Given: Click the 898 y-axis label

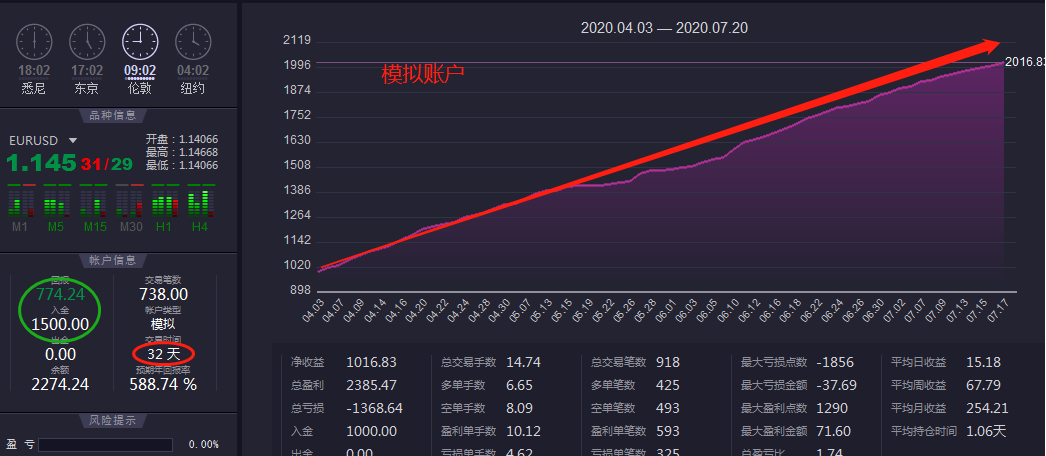Looking at the screenshot, I should [301, 291].
